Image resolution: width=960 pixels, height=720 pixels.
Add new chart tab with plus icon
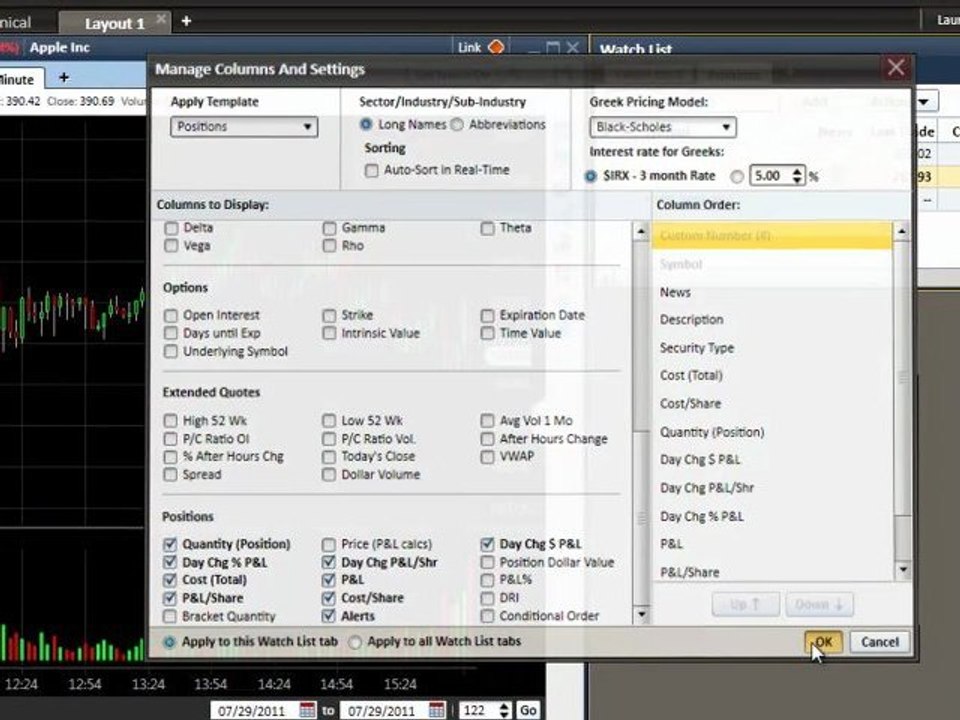tap(64, 77)
